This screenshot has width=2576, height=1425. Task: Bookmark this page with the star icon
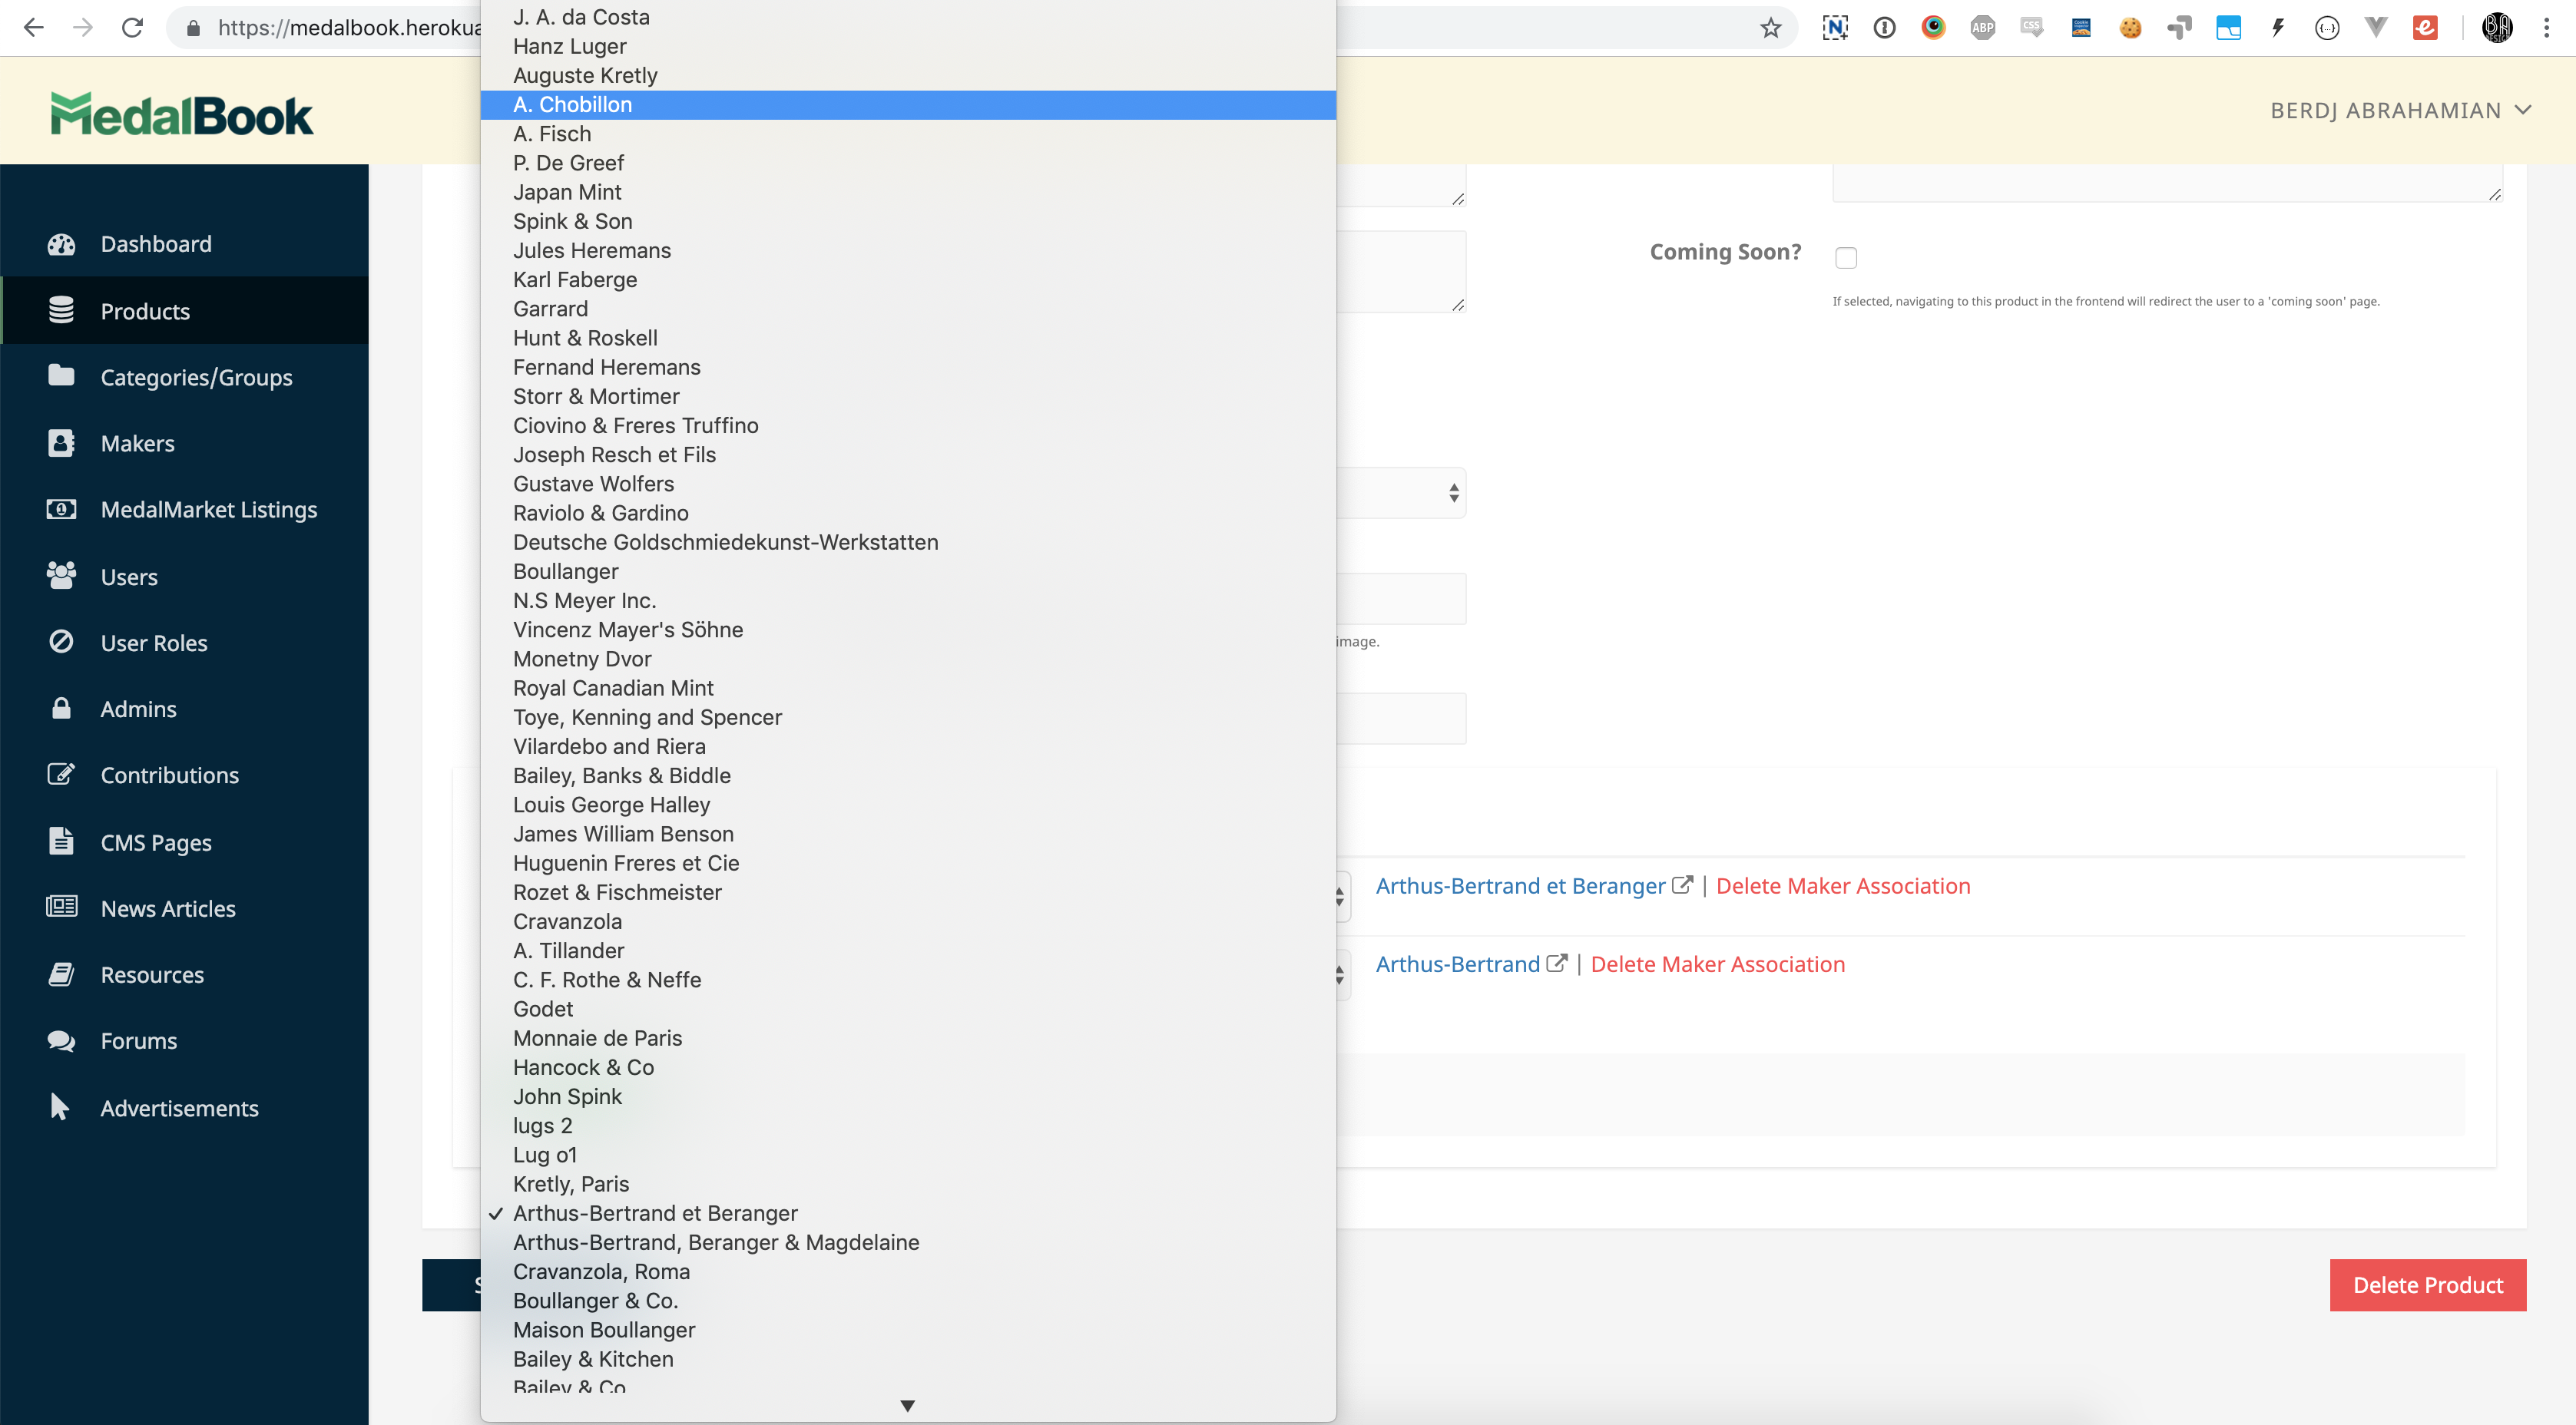1771,28
